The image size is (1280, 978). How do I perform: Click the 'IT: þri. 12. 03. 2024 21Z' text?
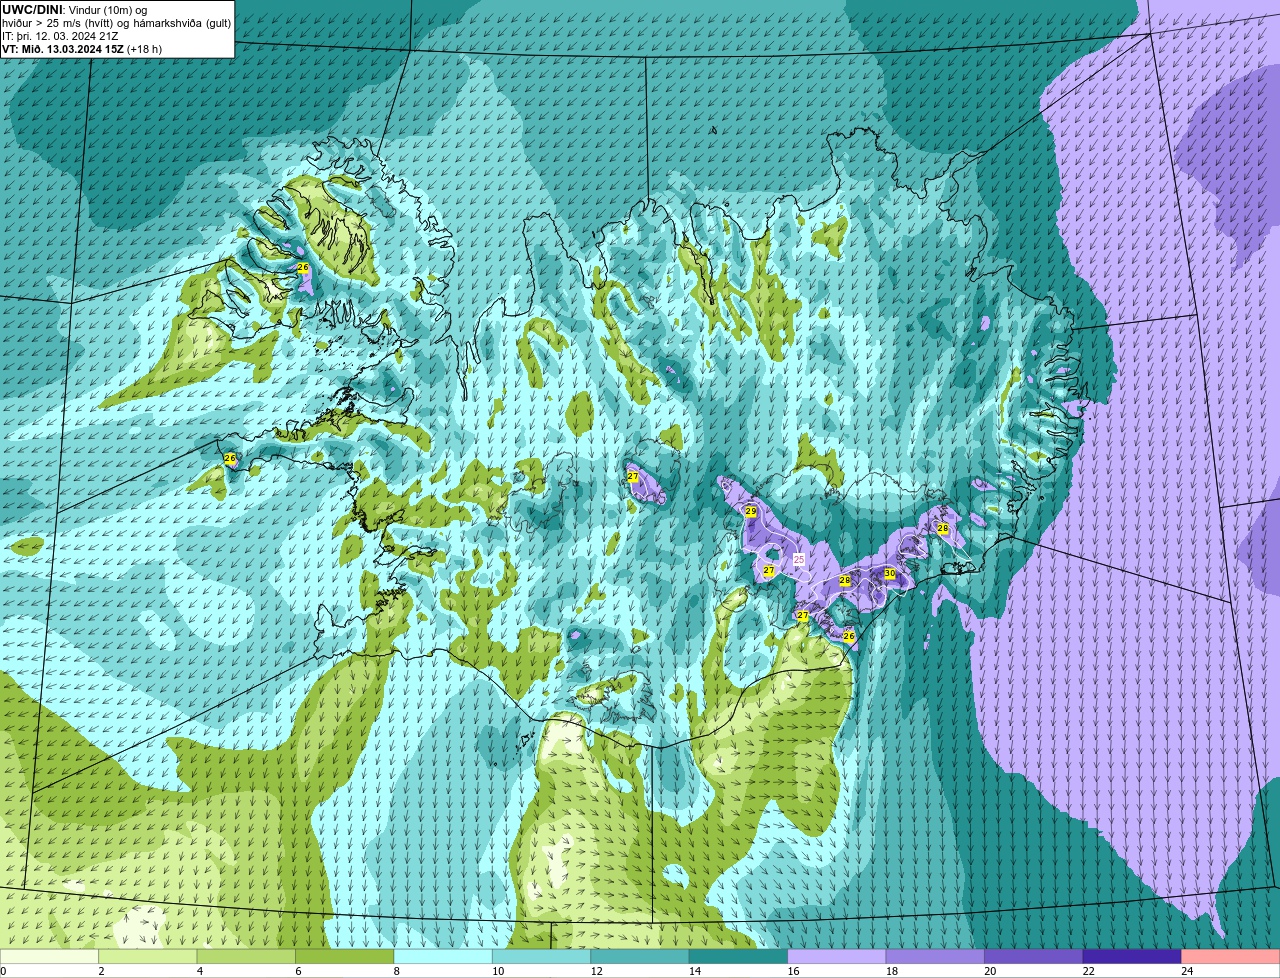tap(60, 36)
